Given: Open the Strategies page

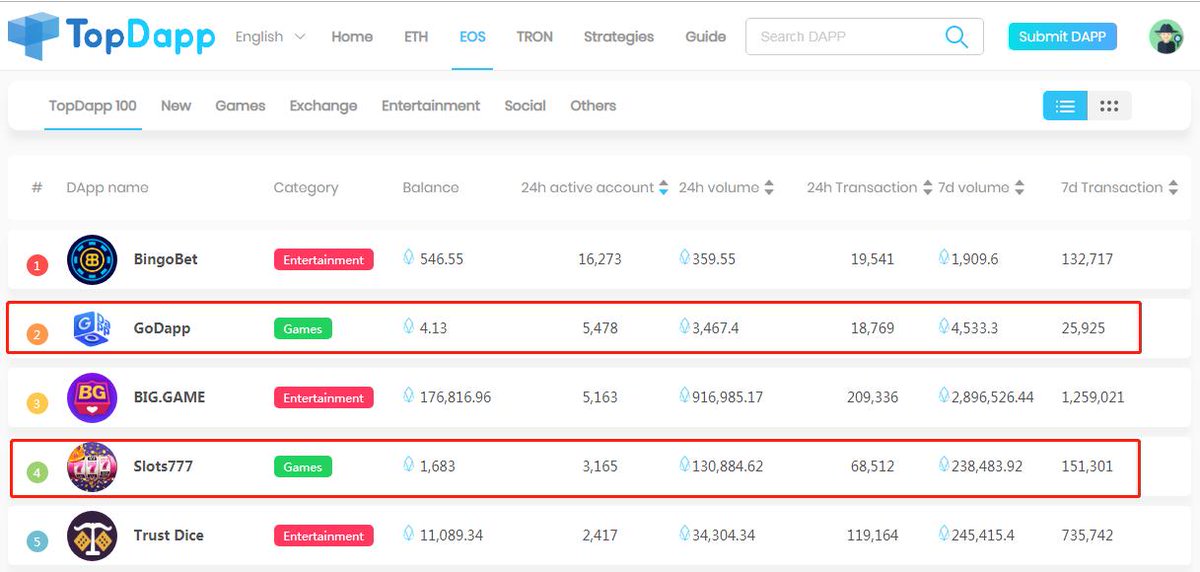Looking at the screenshot, I should [x=619, y=36].
